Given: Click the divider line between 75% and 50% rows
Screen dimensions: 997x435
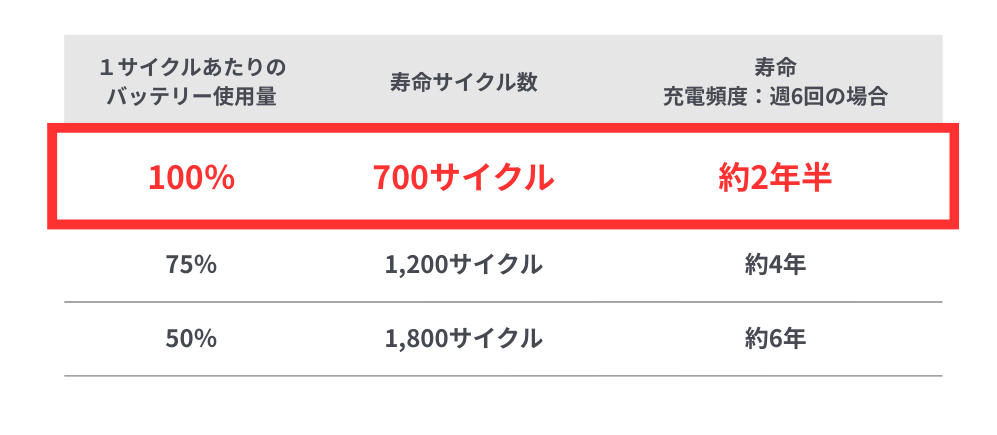Looking at the screenshot, I should pyautogui.click(x=500, y=302).
